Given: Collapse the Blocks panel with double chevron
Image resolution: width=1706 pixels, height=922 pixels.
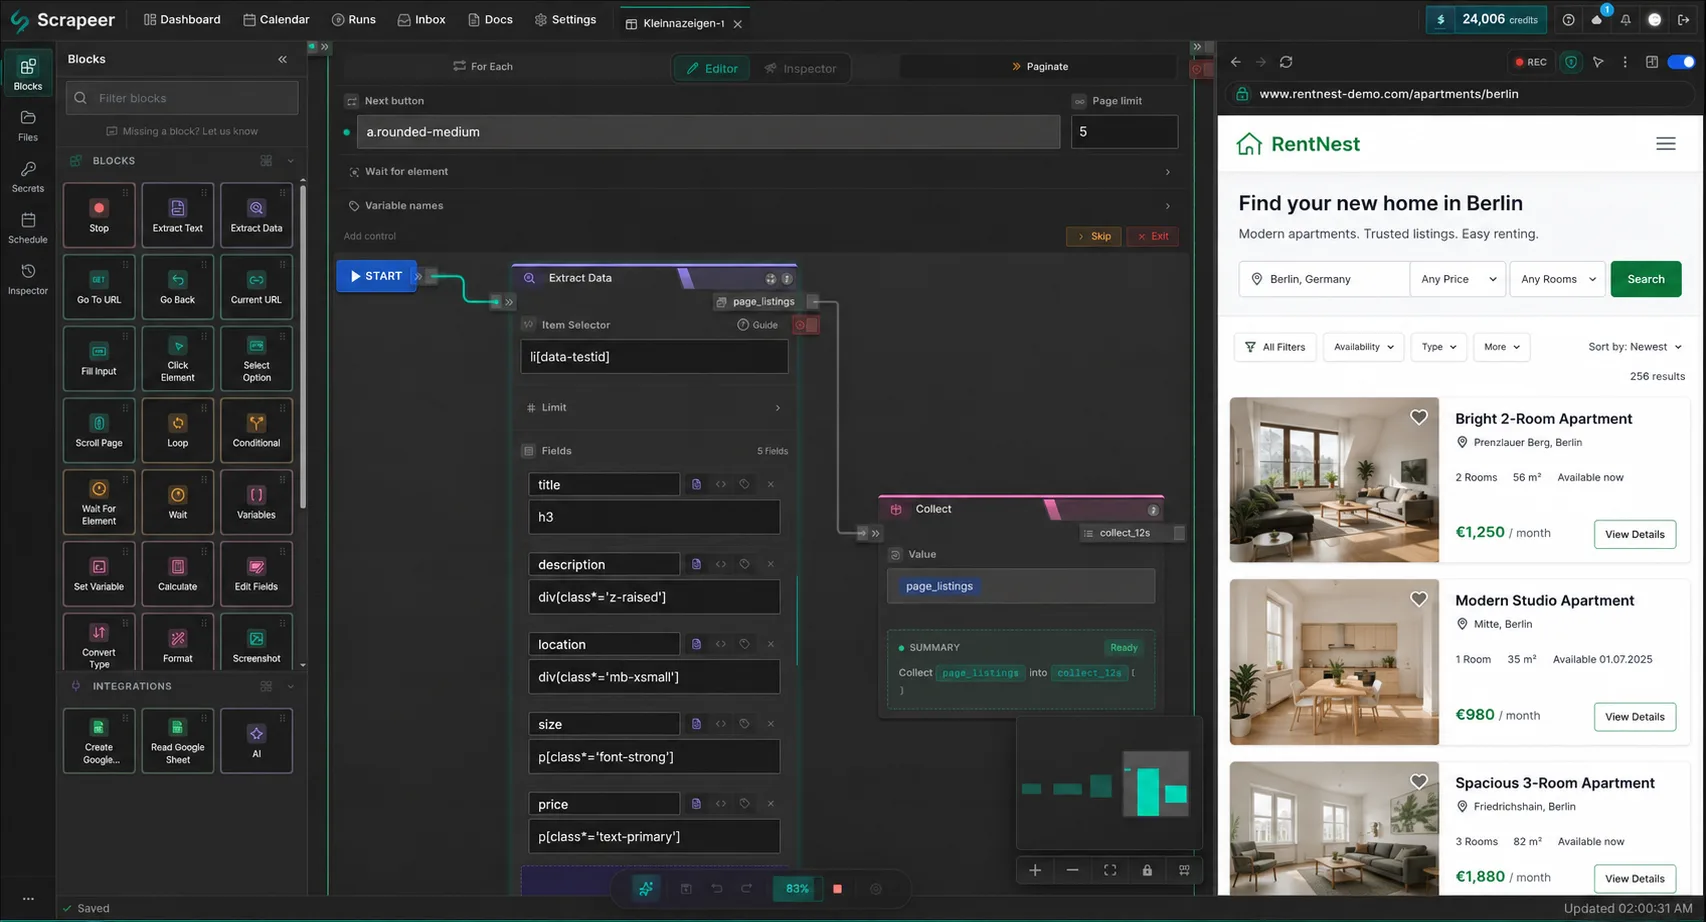Looking at the screenshot, I should (283, 59).
